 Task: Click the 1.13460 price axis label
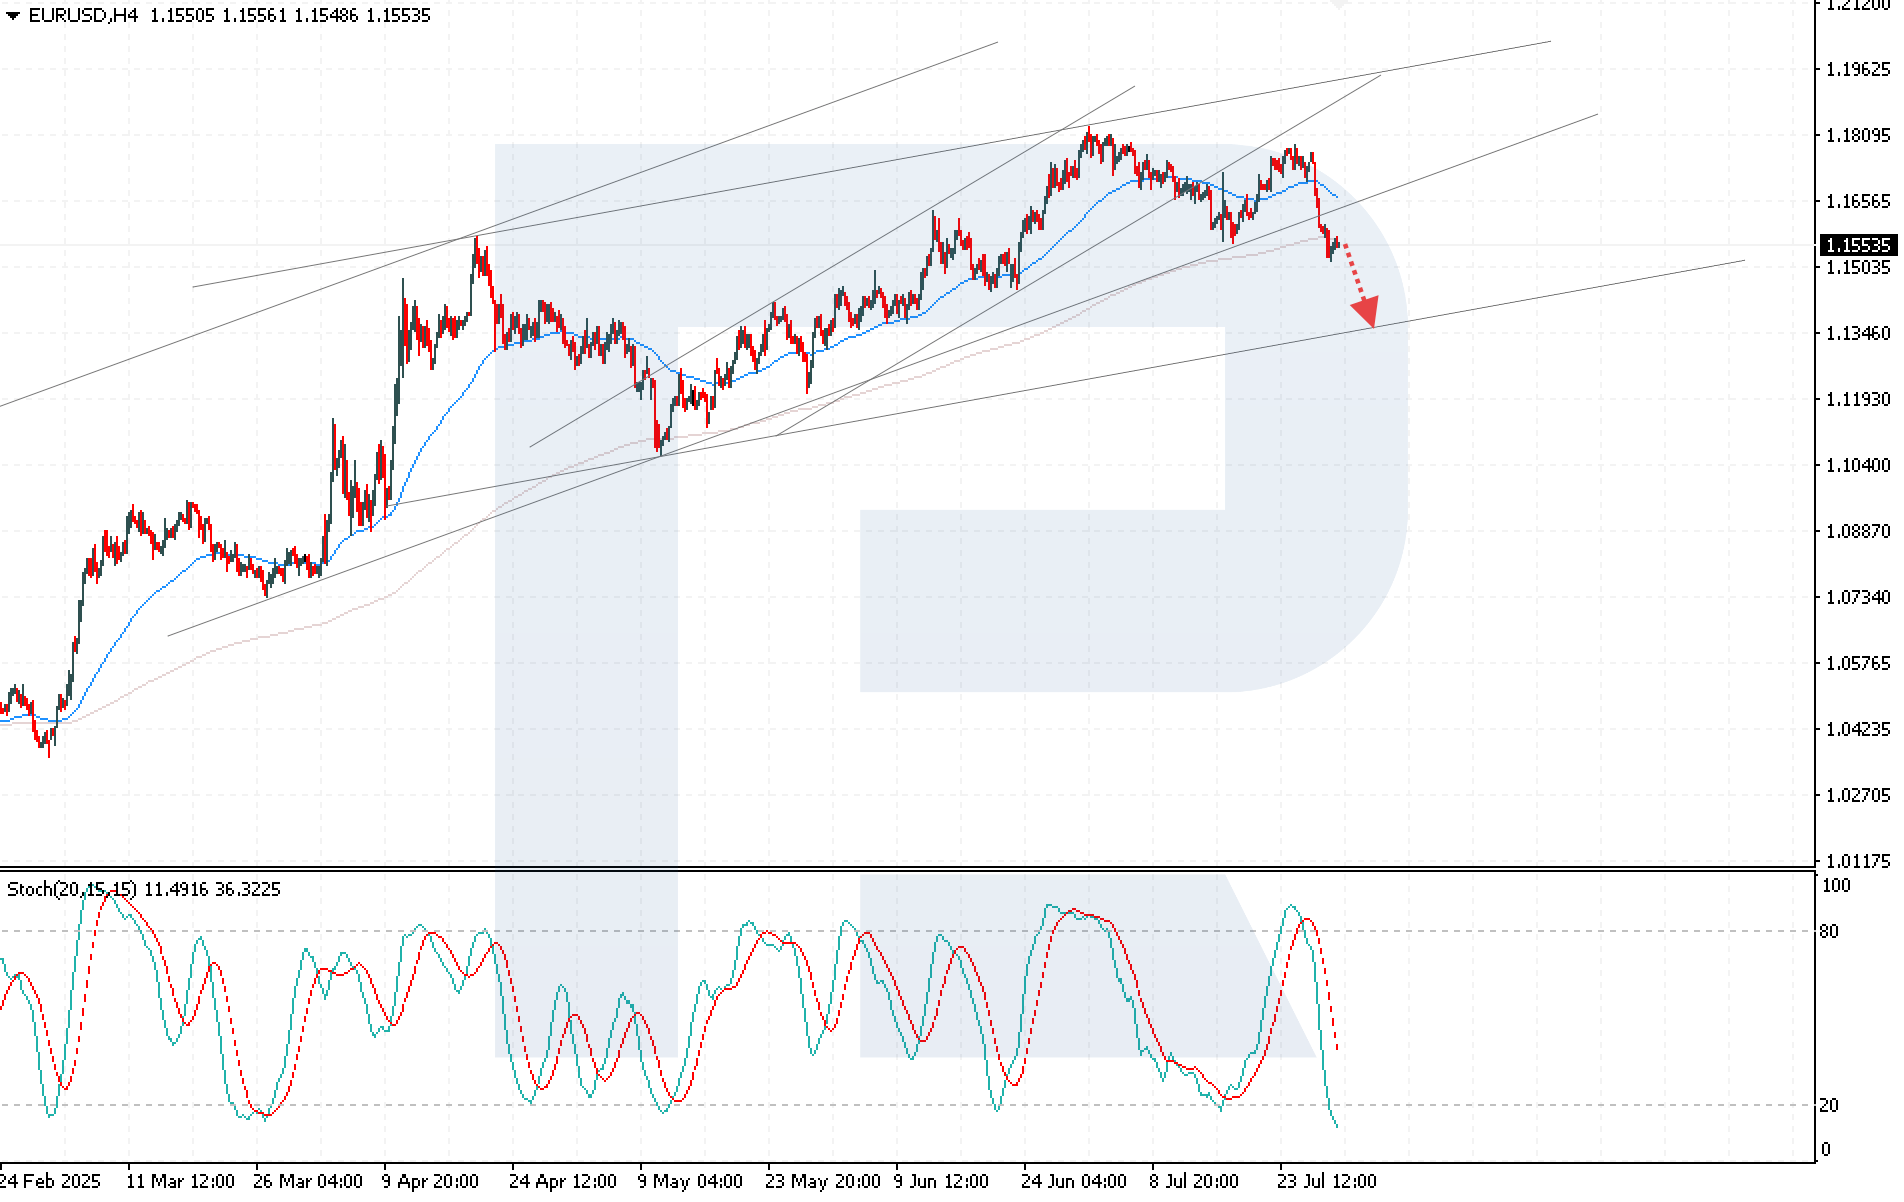(x=1858, y=333)
